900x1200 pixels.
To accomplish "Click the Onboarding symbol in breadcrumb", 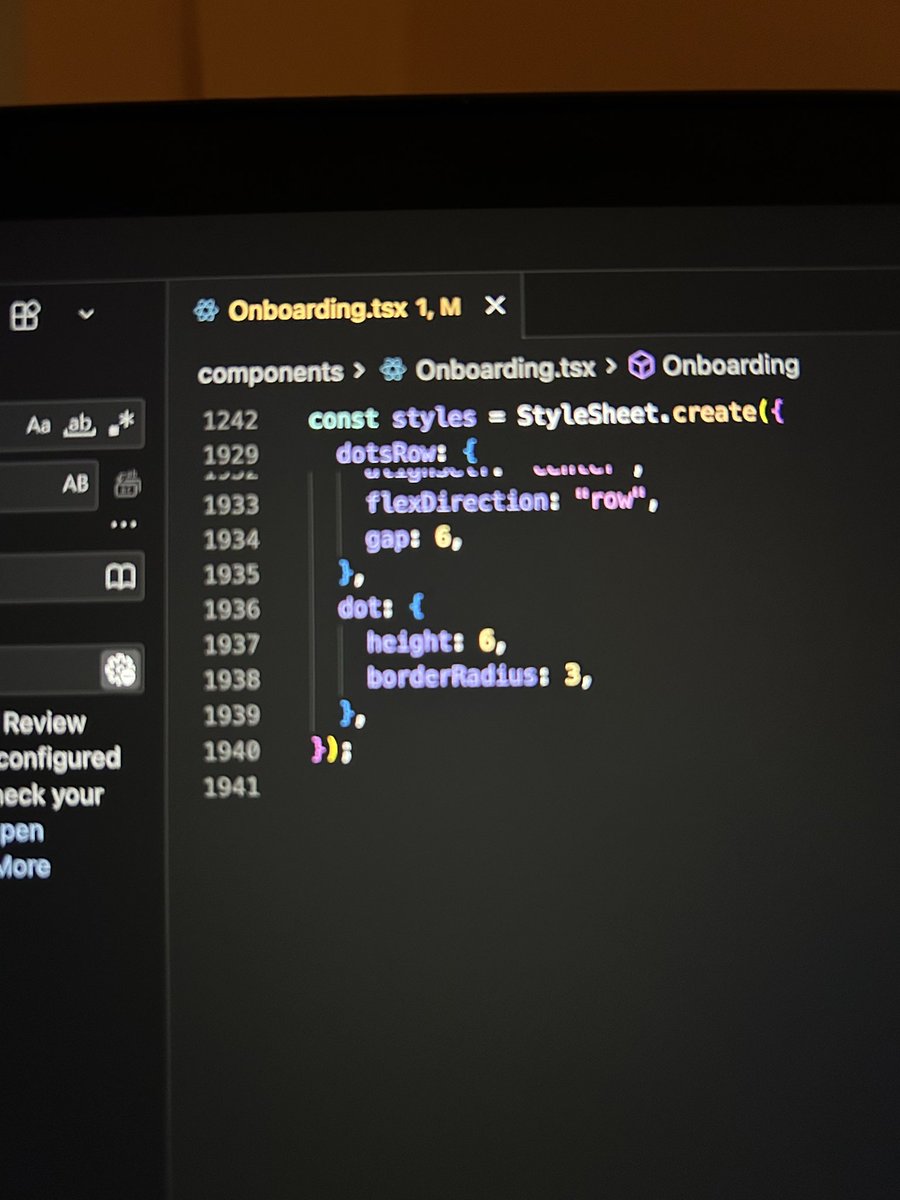I will [x=730, y=366].
